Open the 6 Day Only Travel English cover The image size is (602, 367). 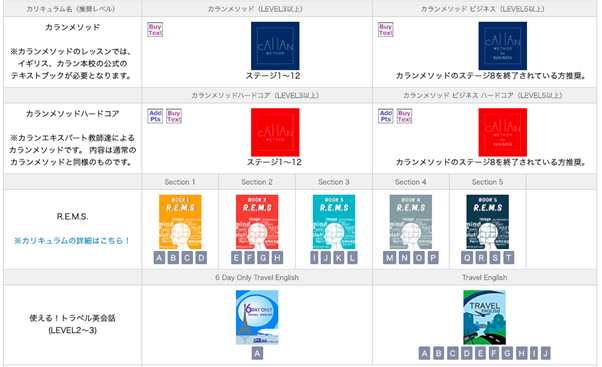point(257,317)
